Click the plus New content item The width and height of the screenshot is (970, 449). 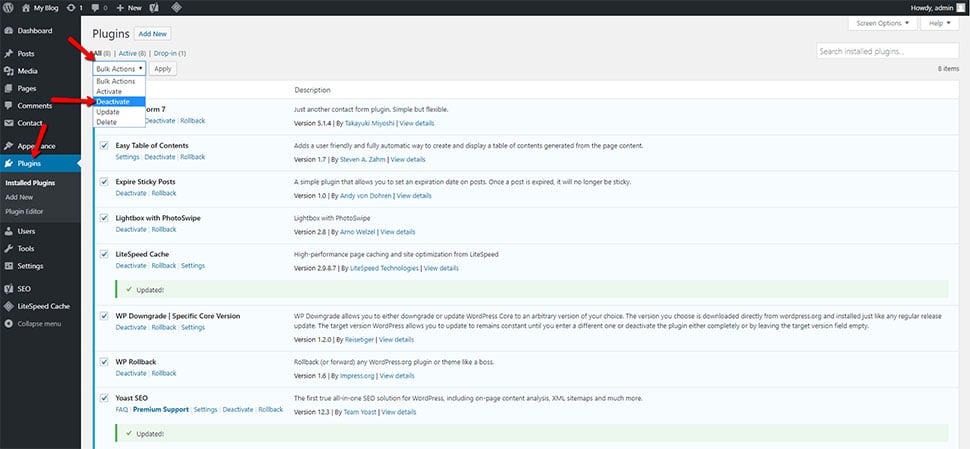click(129, 8)
